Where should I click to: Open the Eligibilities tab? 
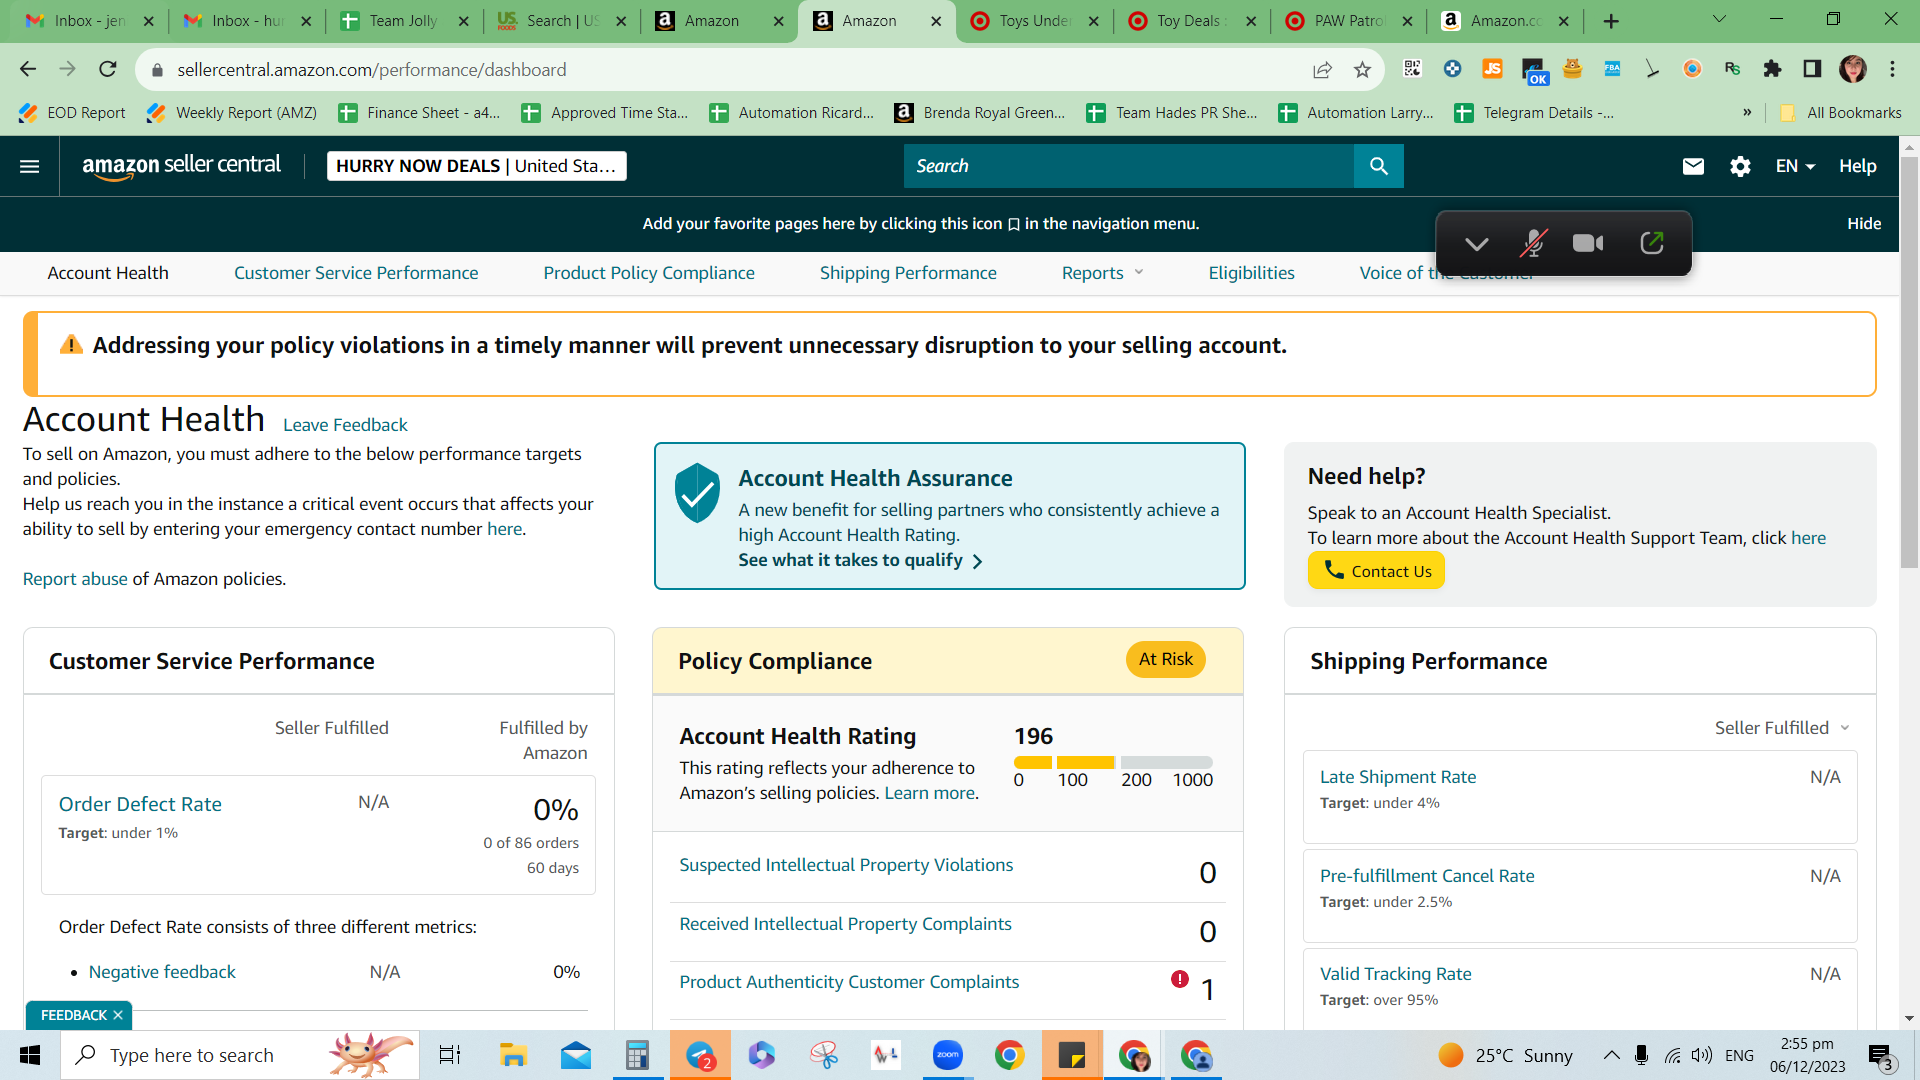point(1251,273)
